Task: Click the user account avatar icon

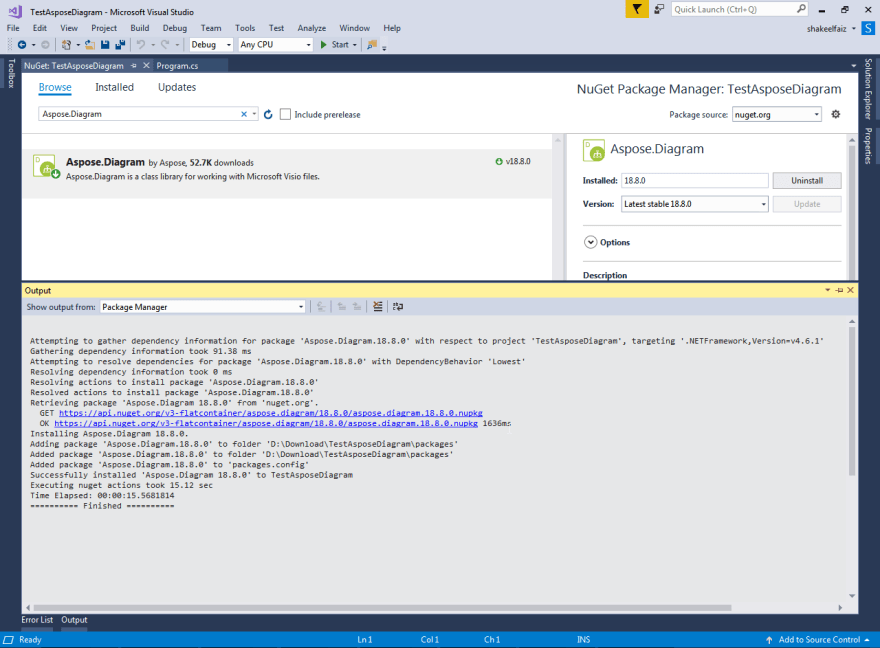Action: point(868,28)
